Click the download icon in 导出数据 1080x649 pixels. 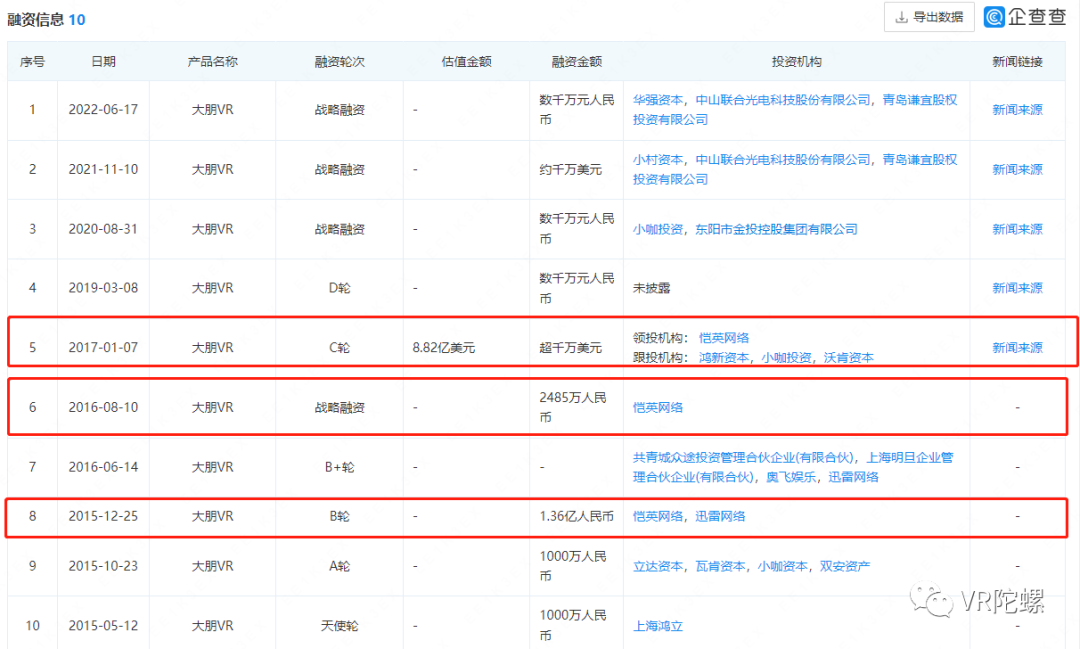coord(901,18)
